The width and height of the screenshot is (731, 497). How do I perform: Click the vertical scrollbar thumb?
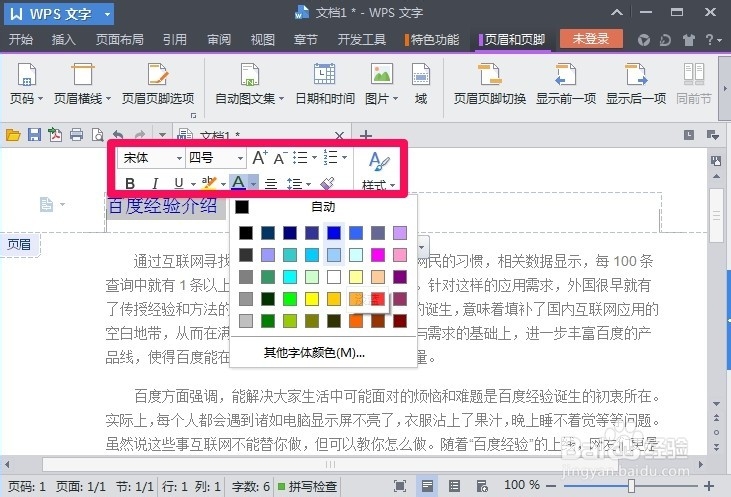click(x=716, y=215)
